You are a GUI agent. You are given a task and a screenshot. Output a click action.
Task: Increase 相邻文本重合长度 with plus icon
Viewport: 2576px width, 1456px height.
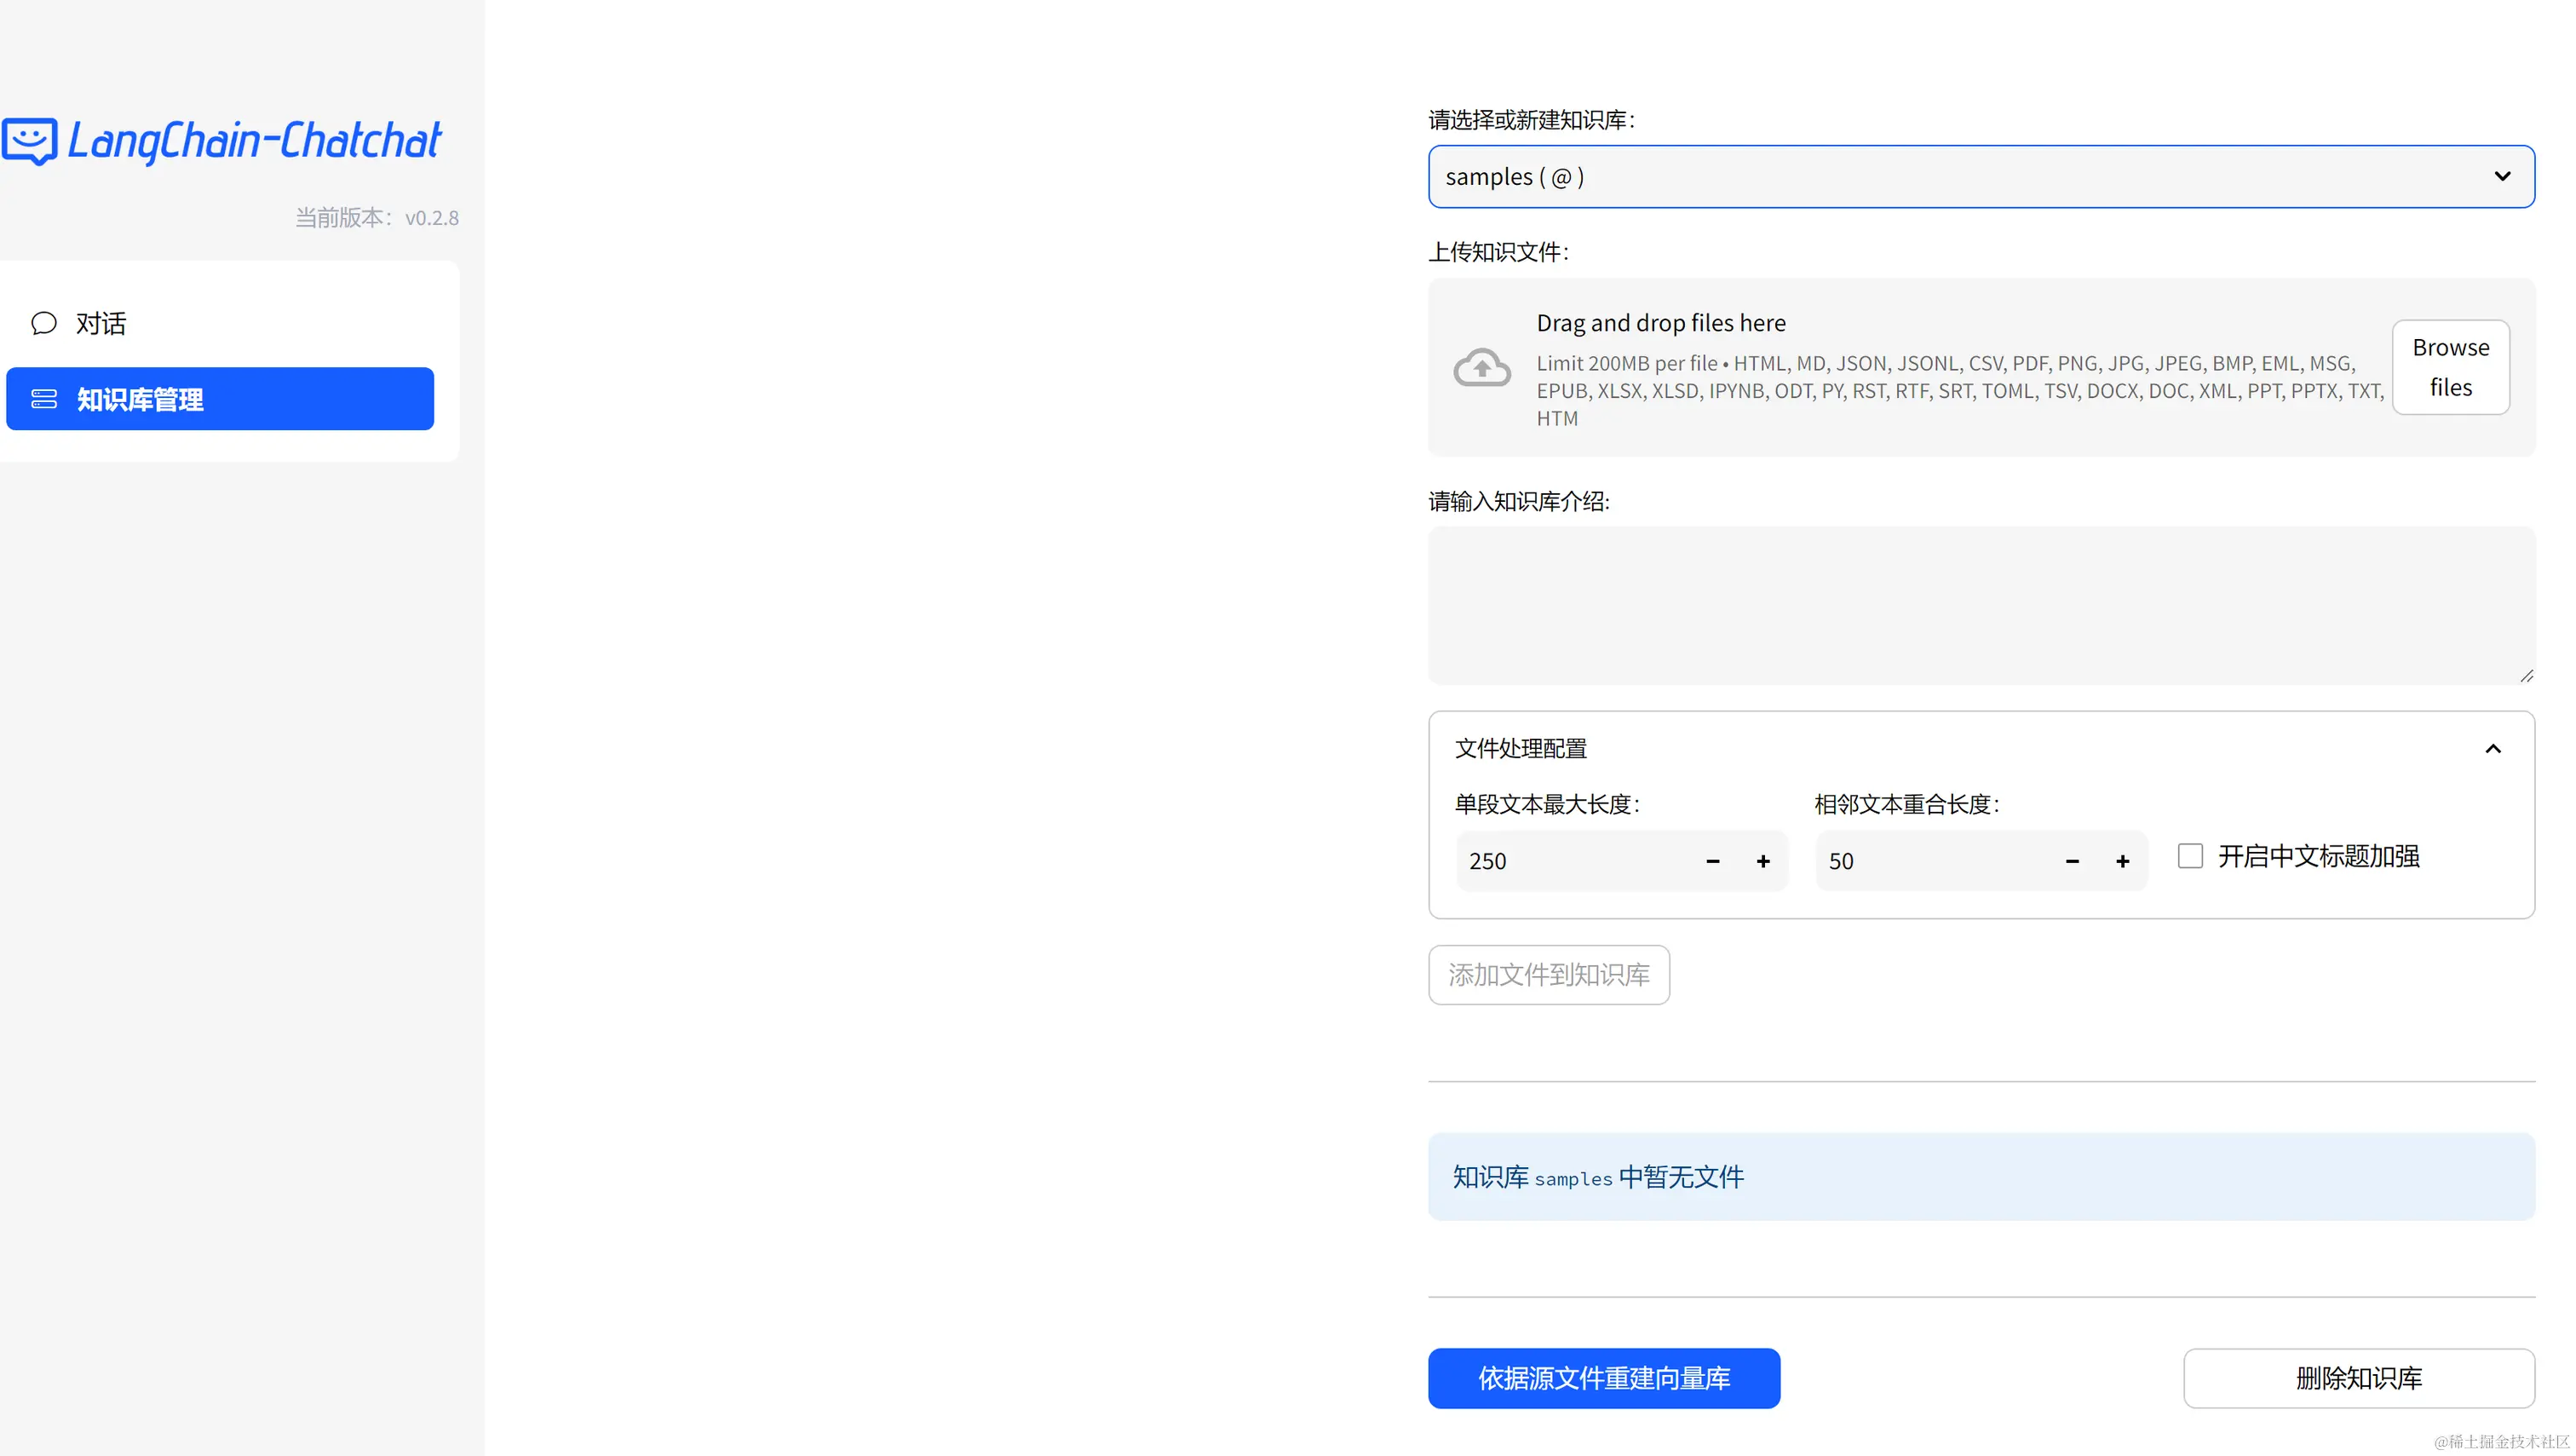click(2122, 861)
